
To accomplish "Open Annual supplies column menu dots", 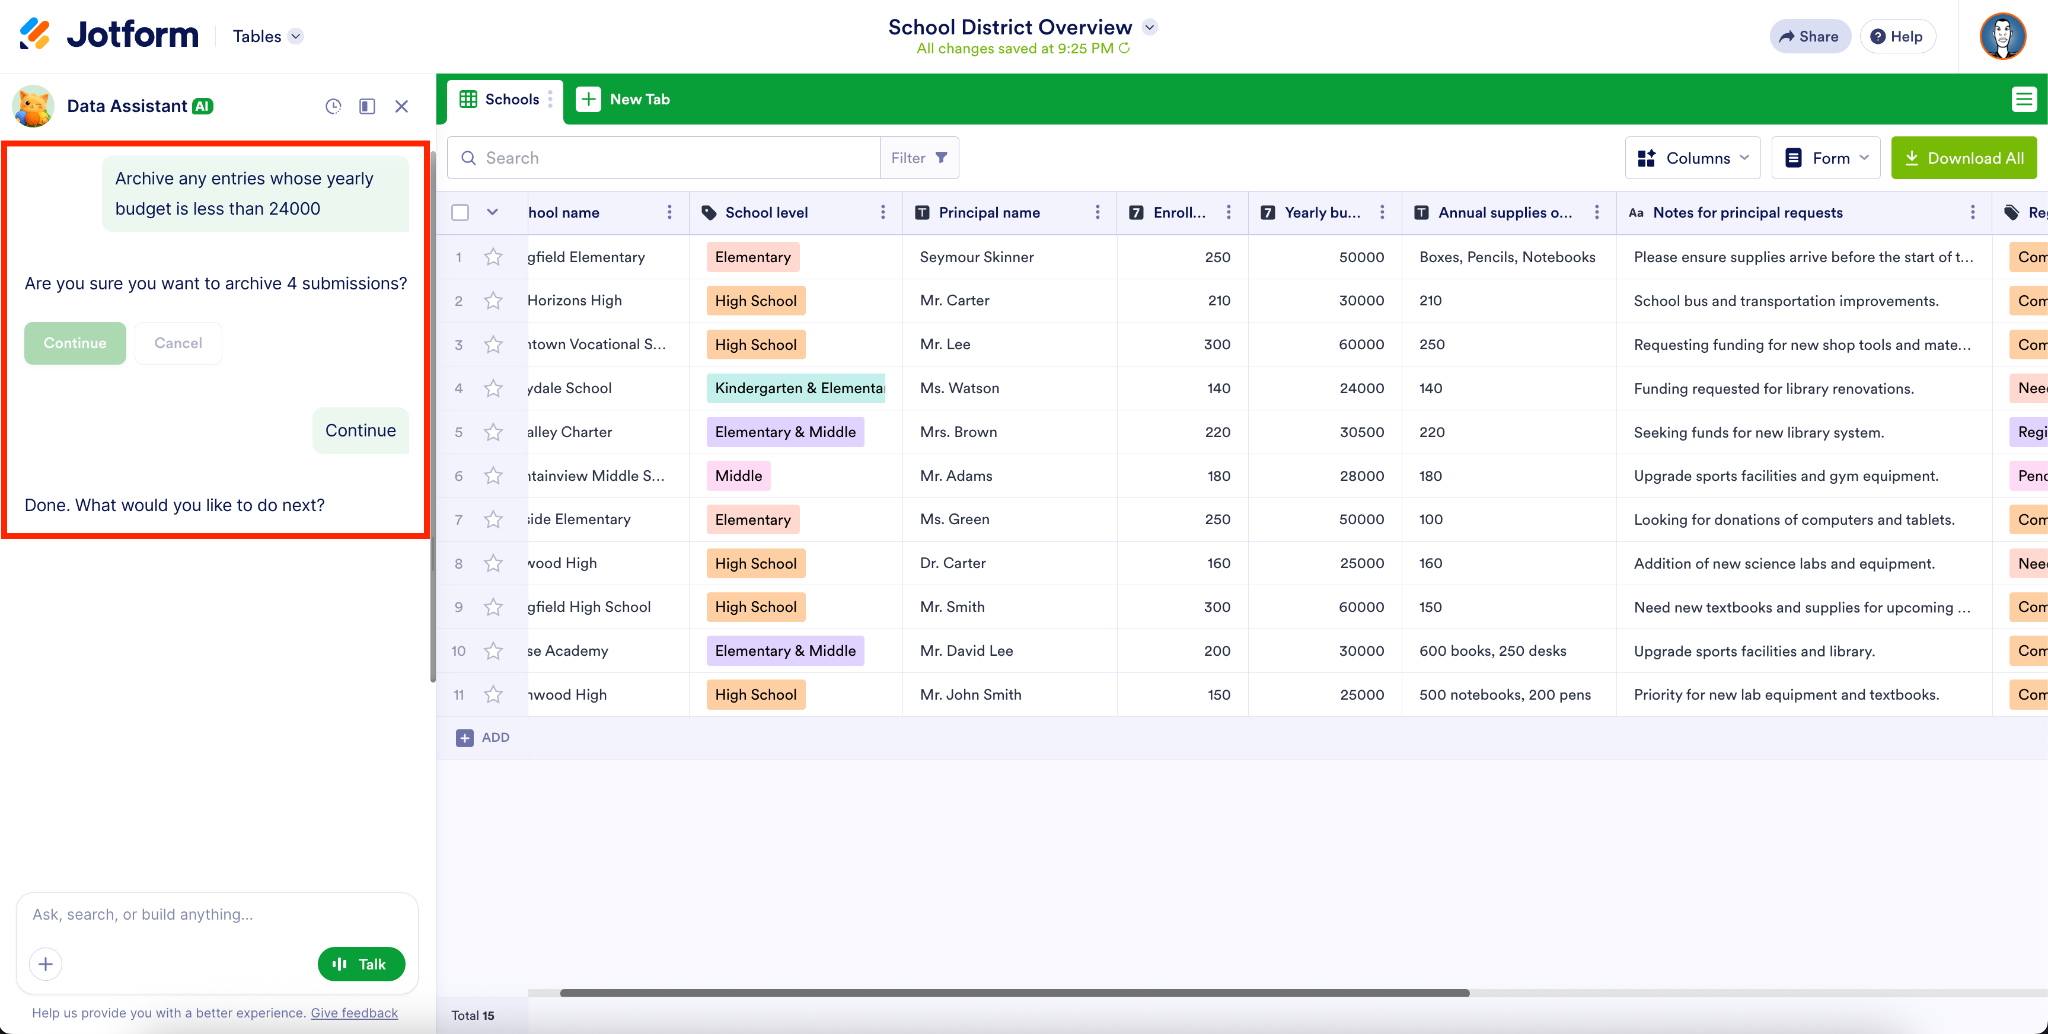I will pos(1597,212).
